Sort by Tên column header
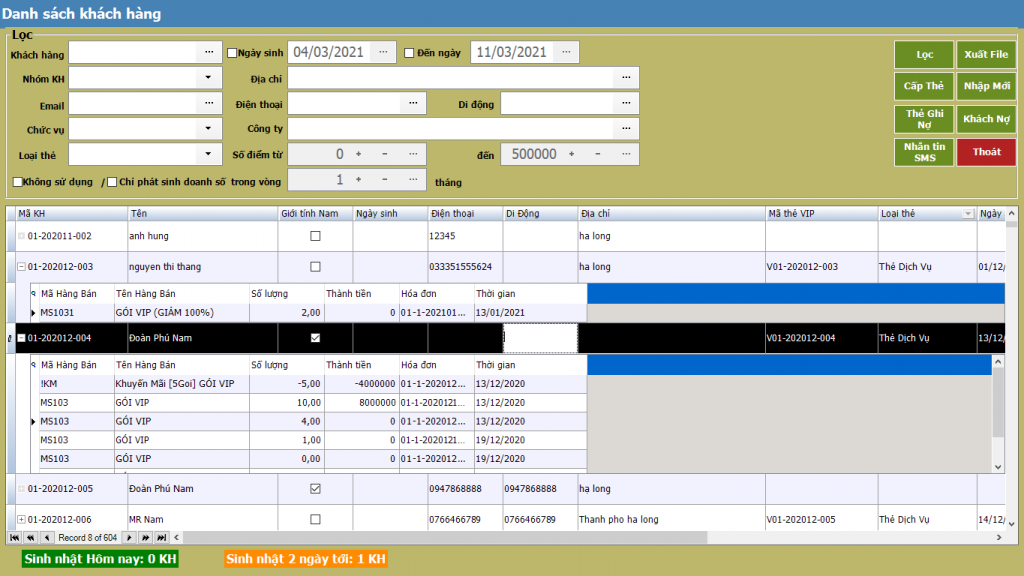The height and width of the screenshot is (576, 1024). coord(202,214)
